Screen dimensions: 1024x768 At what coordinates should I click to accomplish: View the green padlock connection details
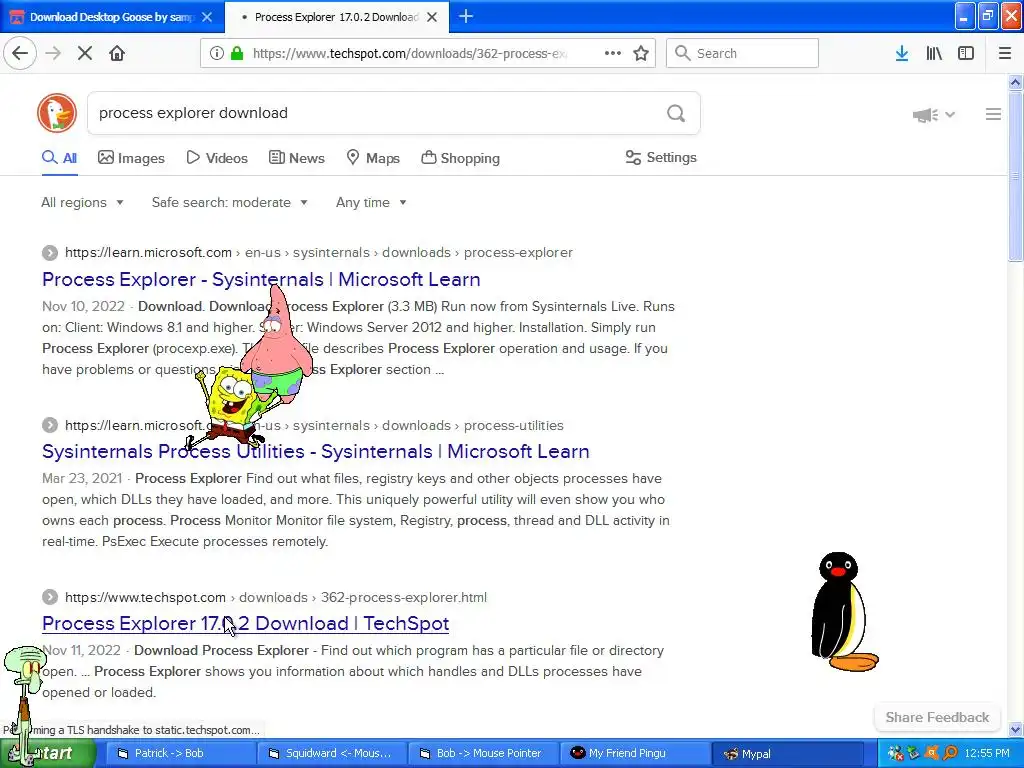[x=238, y=53]
